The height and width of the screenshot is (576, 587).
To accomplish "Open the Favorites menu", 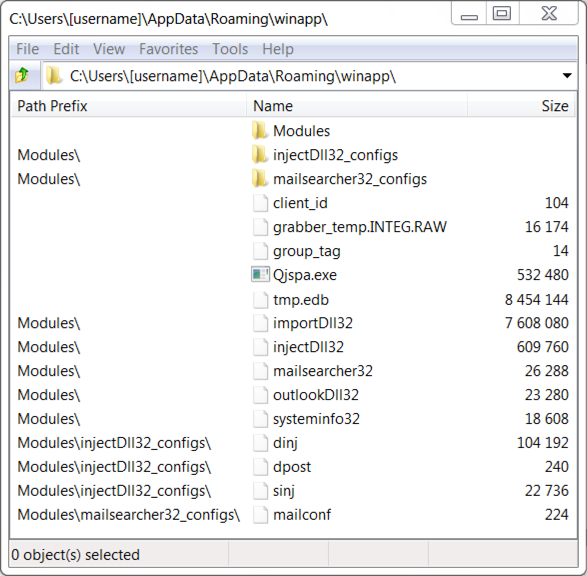I will [168, 49].
